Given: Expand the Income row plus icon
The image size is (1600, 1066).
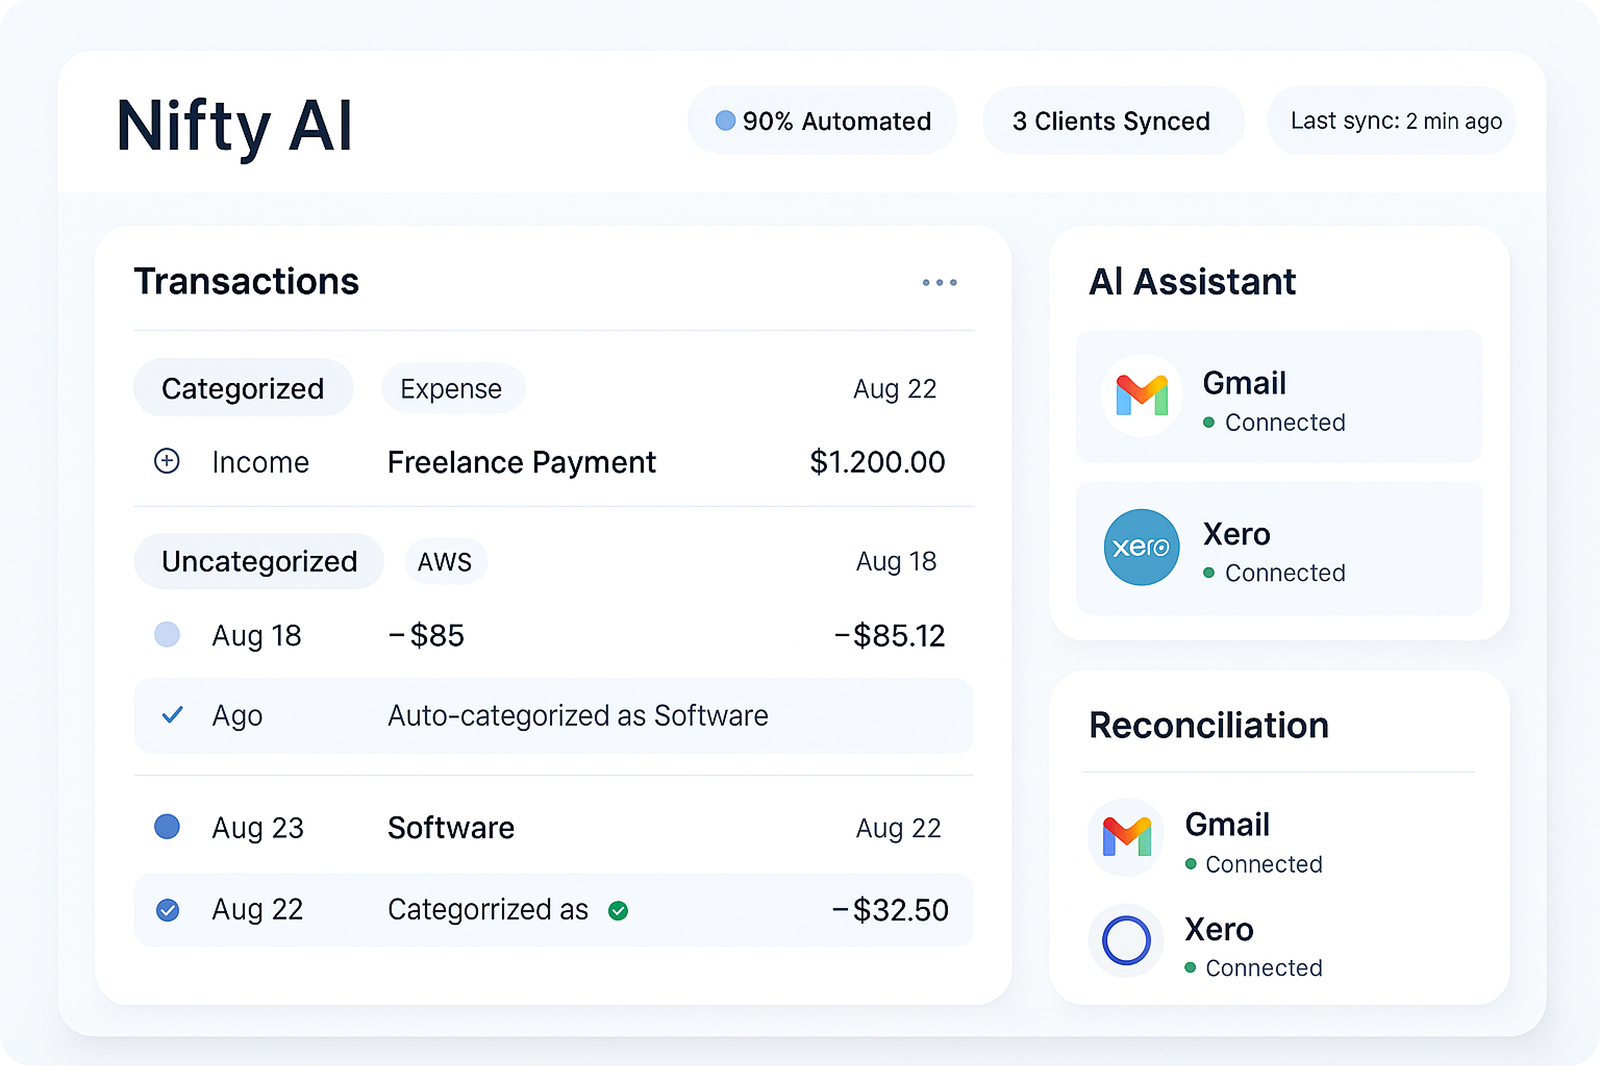Looking at the screenshot, I should [167, 461].
